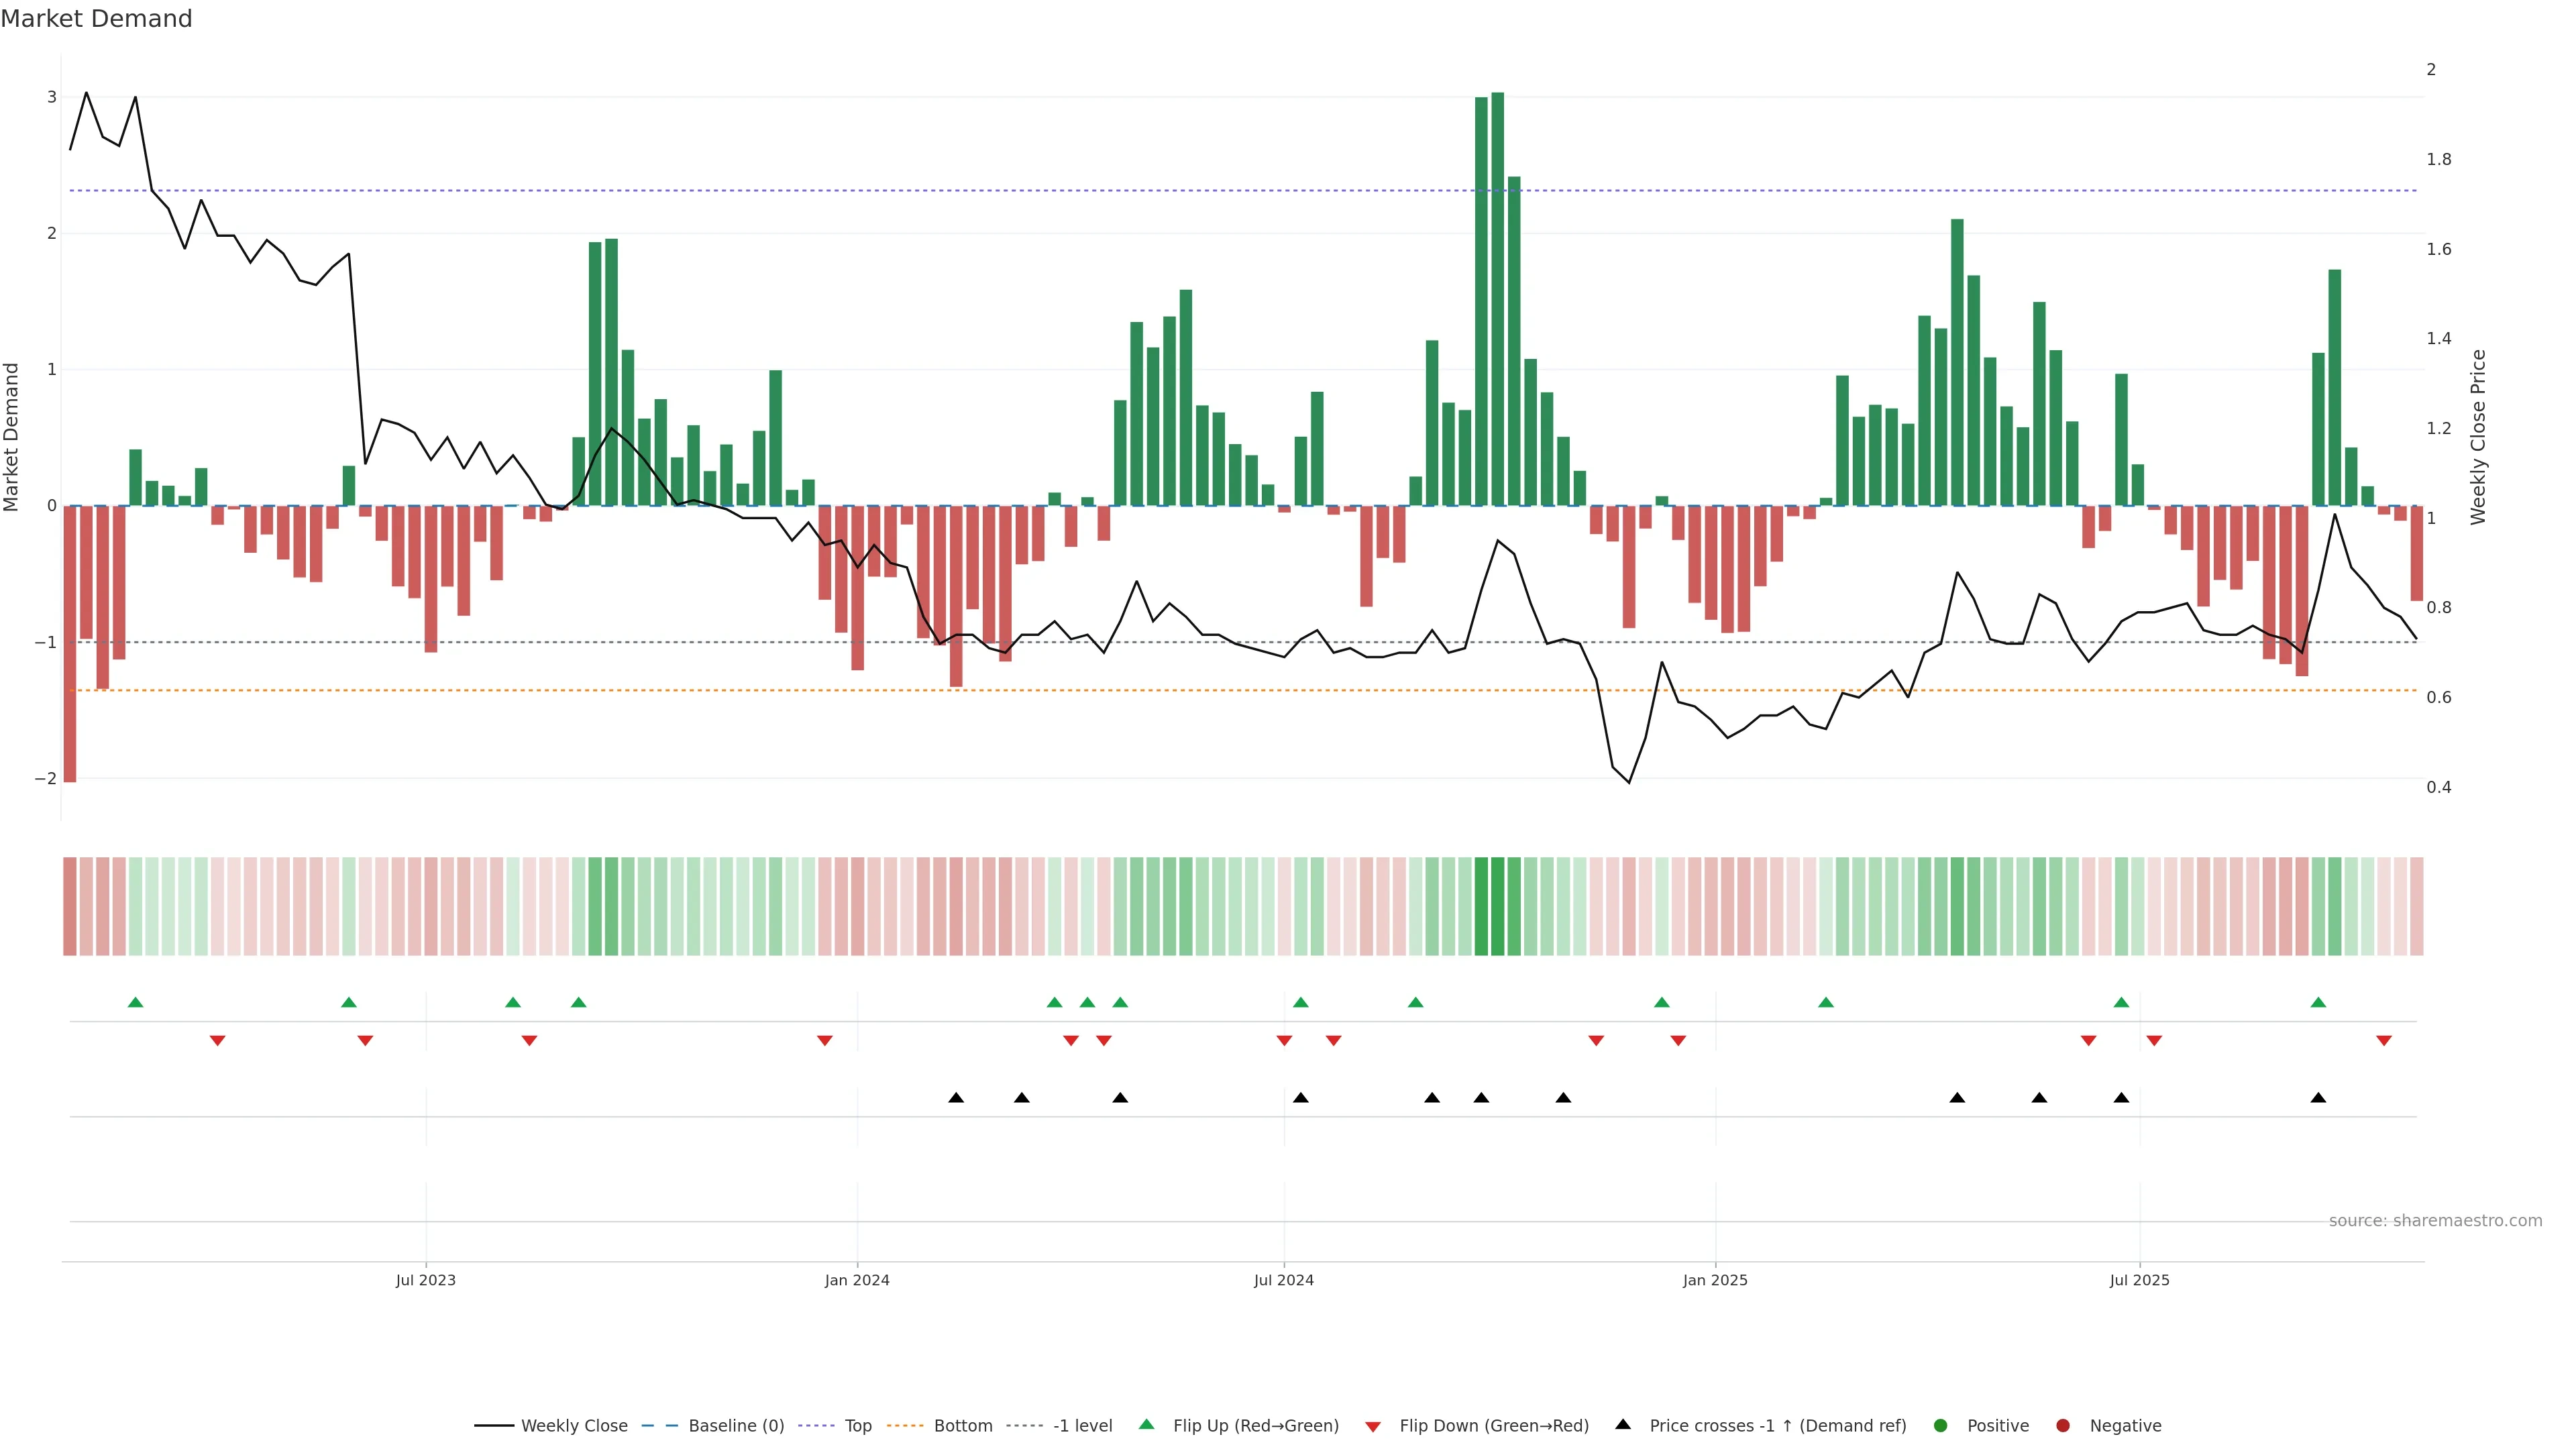Screen dimensions: 2576x1449
Task: Click the first green Flip Up marker
Action: pos(135,1002)
